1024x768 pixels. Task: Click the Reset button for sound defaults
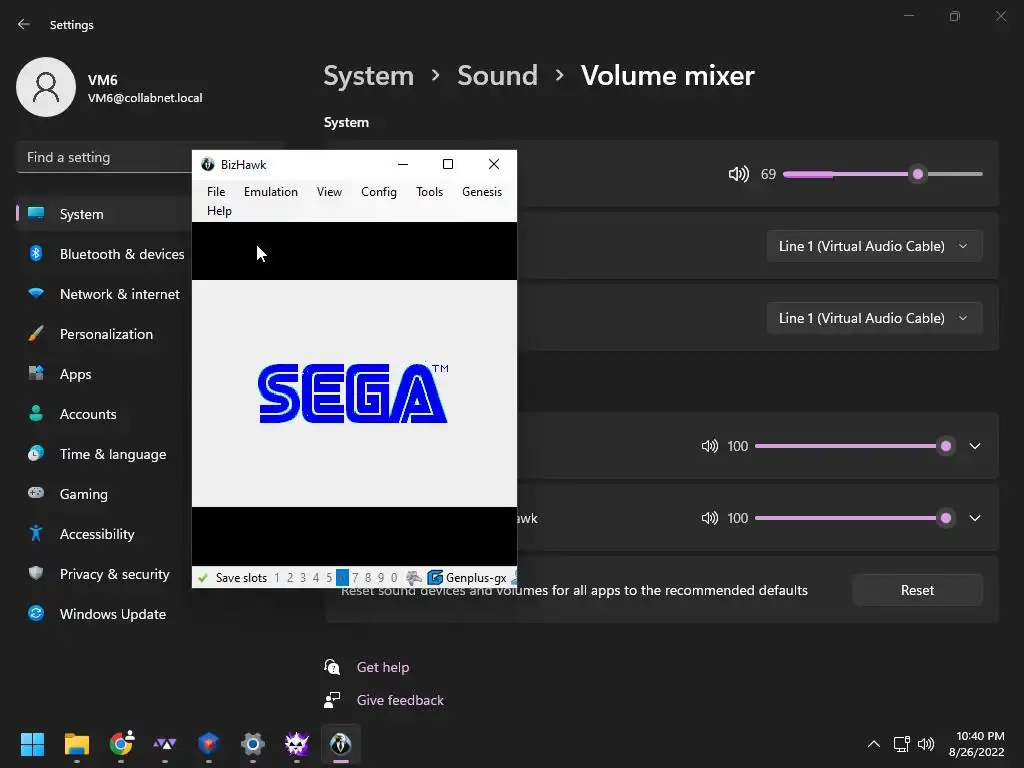point(918,590)
